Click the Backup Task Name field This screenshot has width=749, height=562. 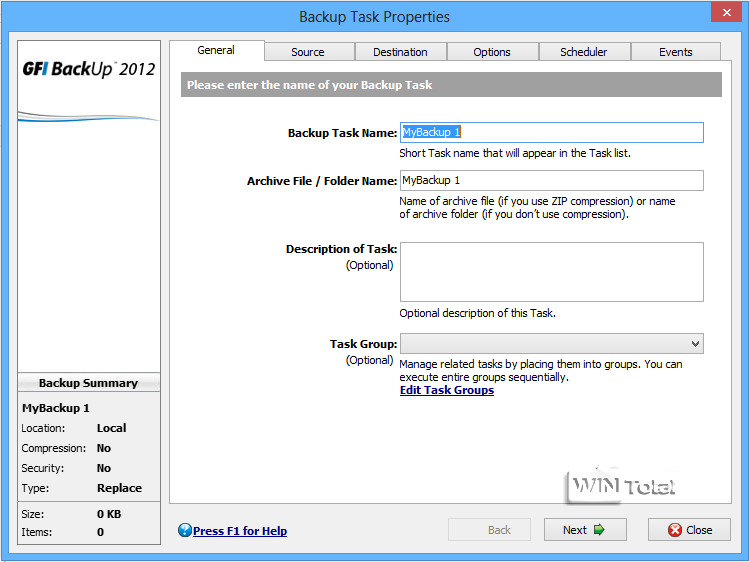pyautogui.click(x=552, y=132)
